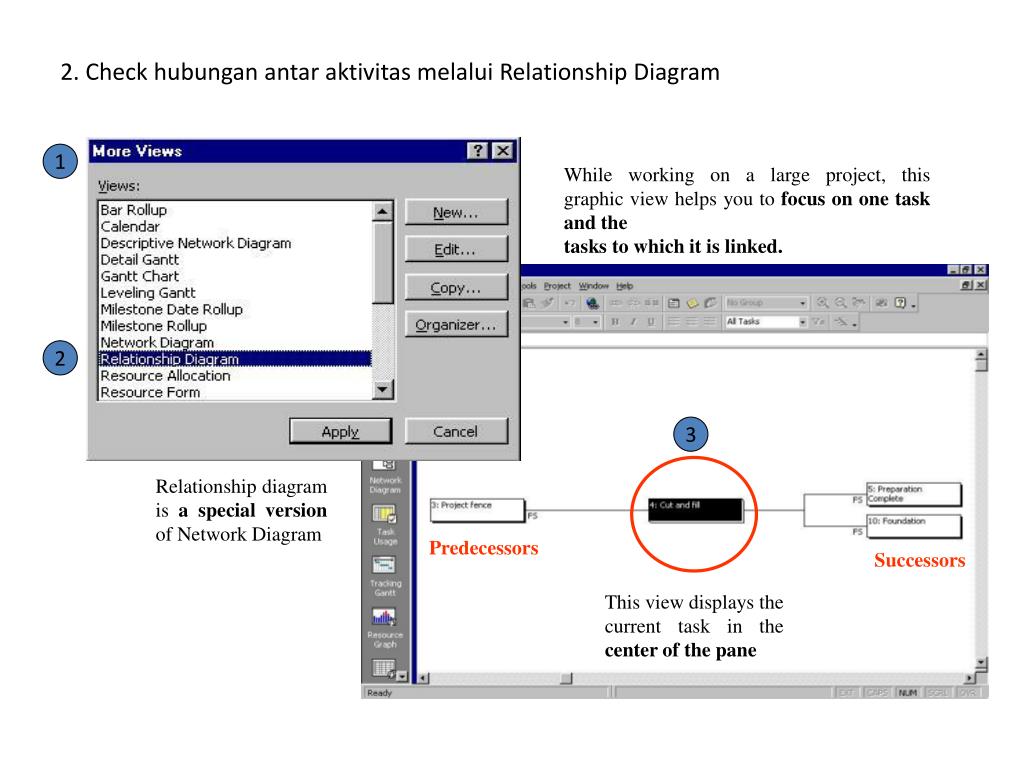Screen dimensions: 1024x768
Task: Select Relationship Diagram in Views list
Action: (235, 359)
